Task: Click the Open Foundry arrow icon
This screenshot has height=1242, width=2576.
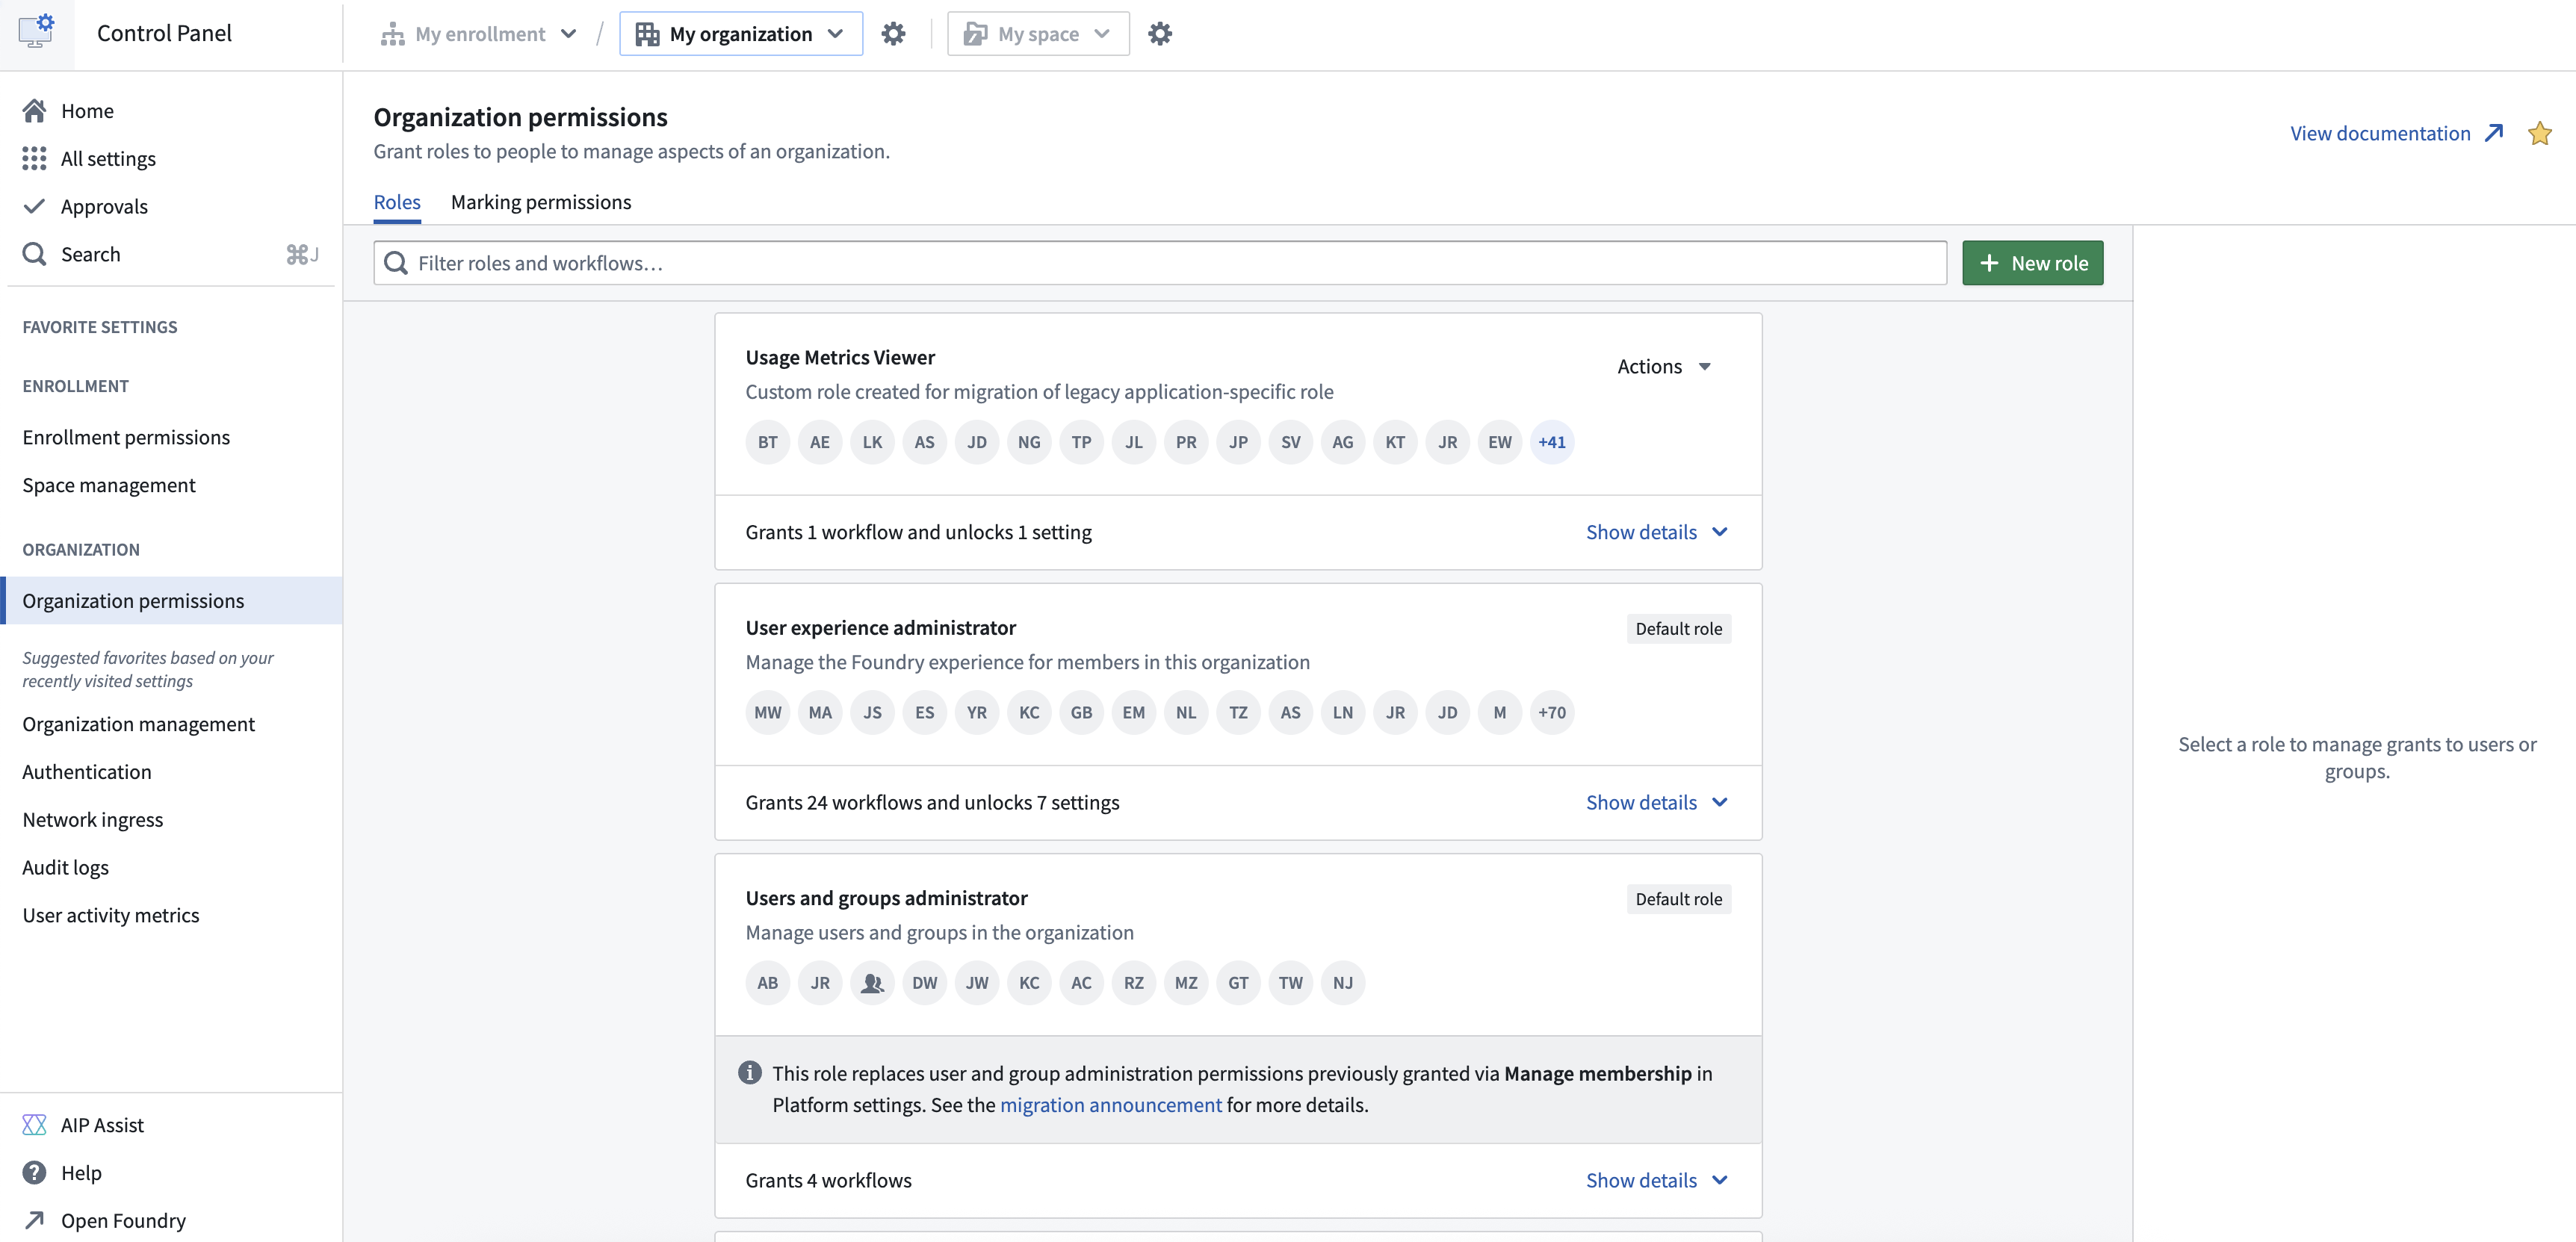Action: pyautogui.click(x=35, y=1220)
